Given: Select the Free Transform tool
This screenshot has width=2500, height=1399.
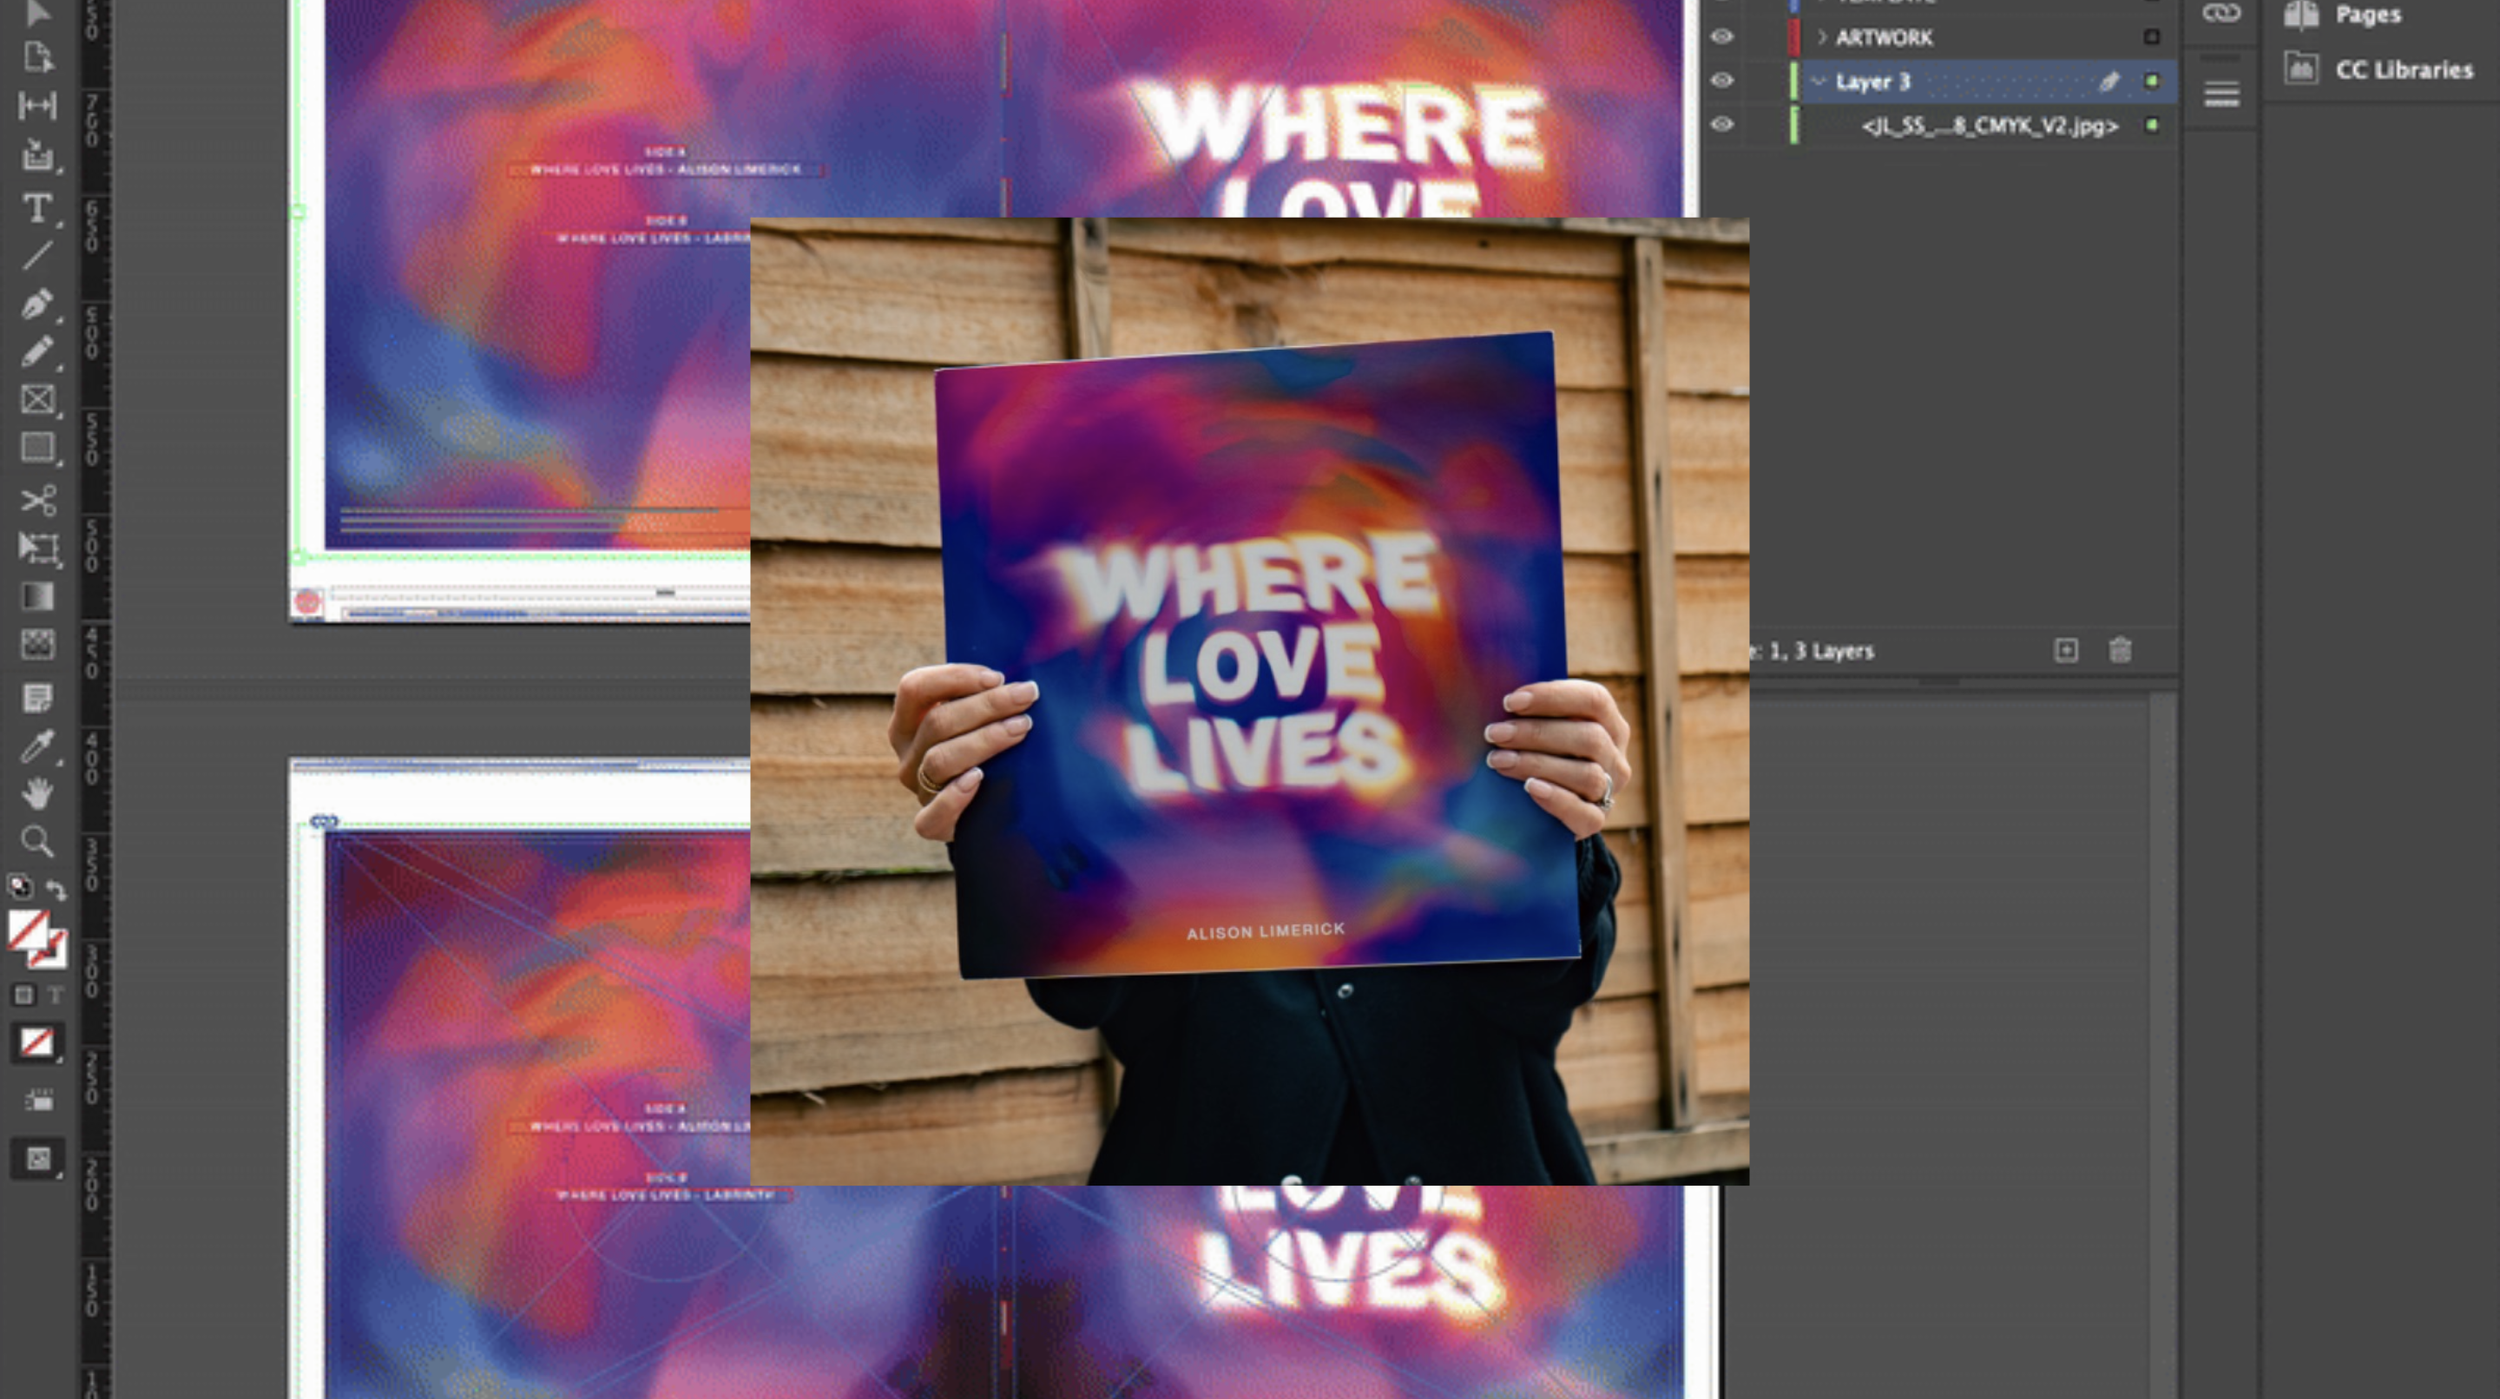Looking at the screenshot, I should pyautogui.click(x=38, y=548).
